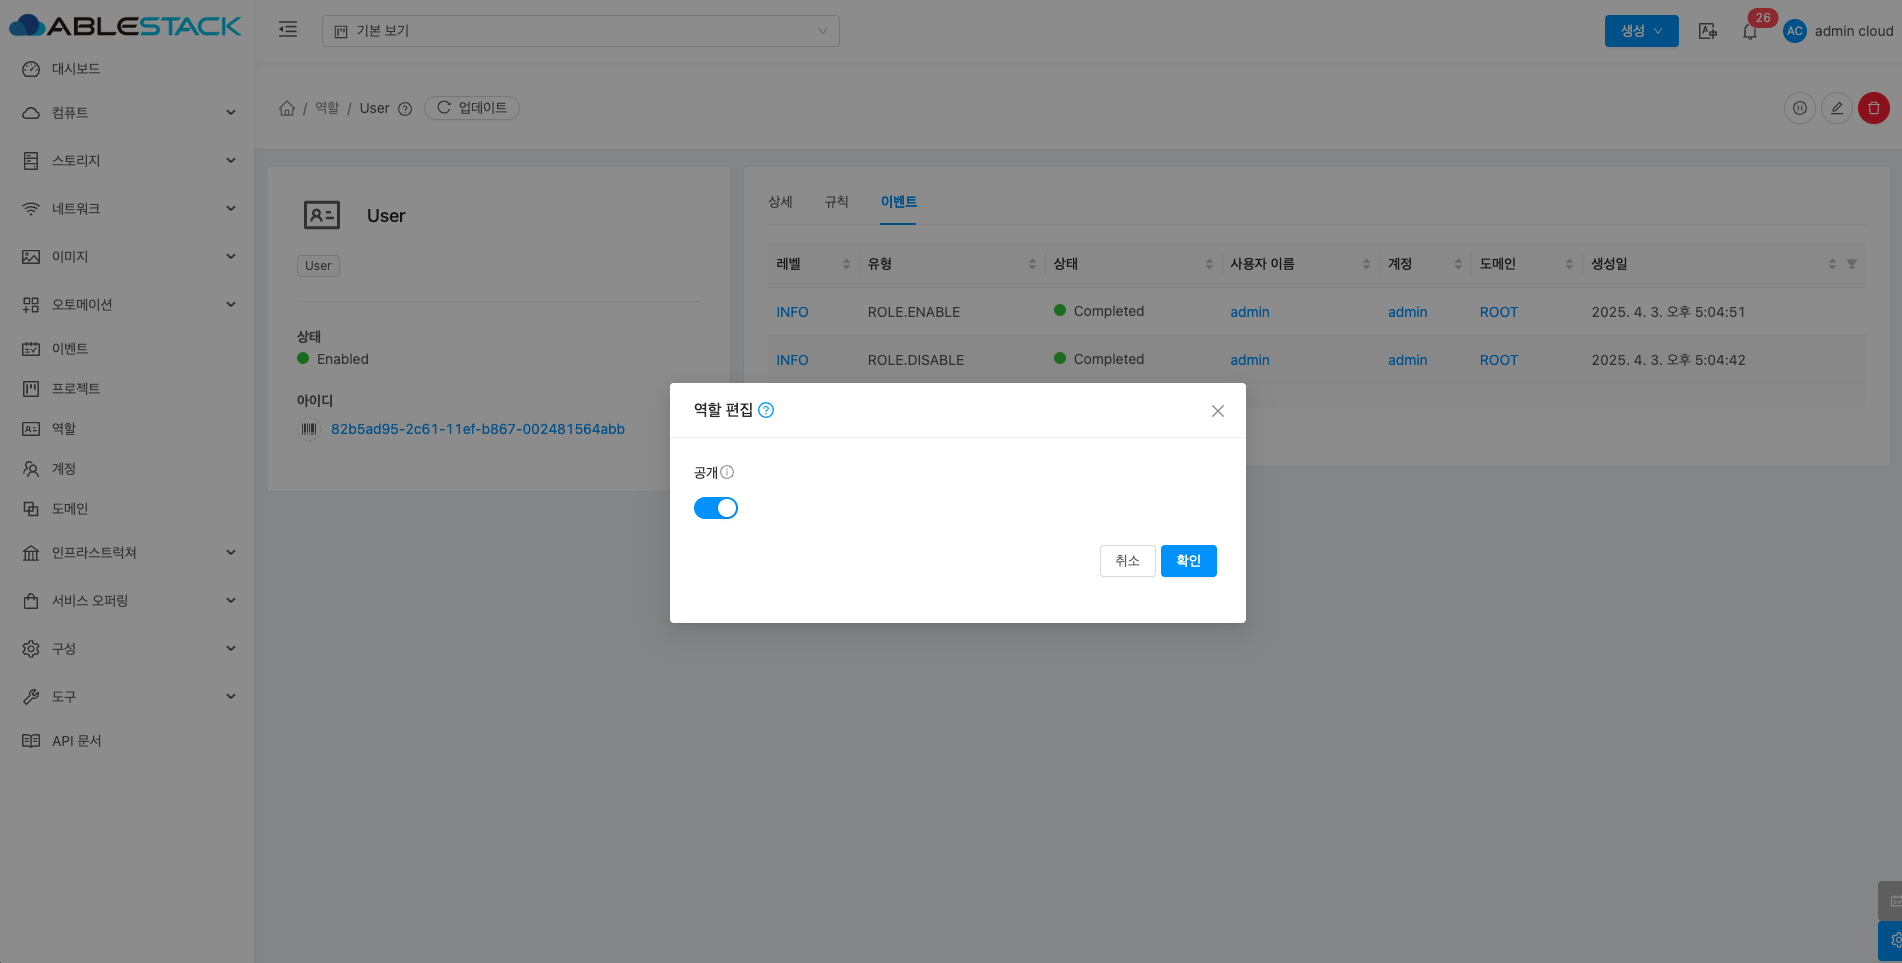Sort table by 유형 column
The height and width of the screenshot is (963, 1902).
pos(951,264)
